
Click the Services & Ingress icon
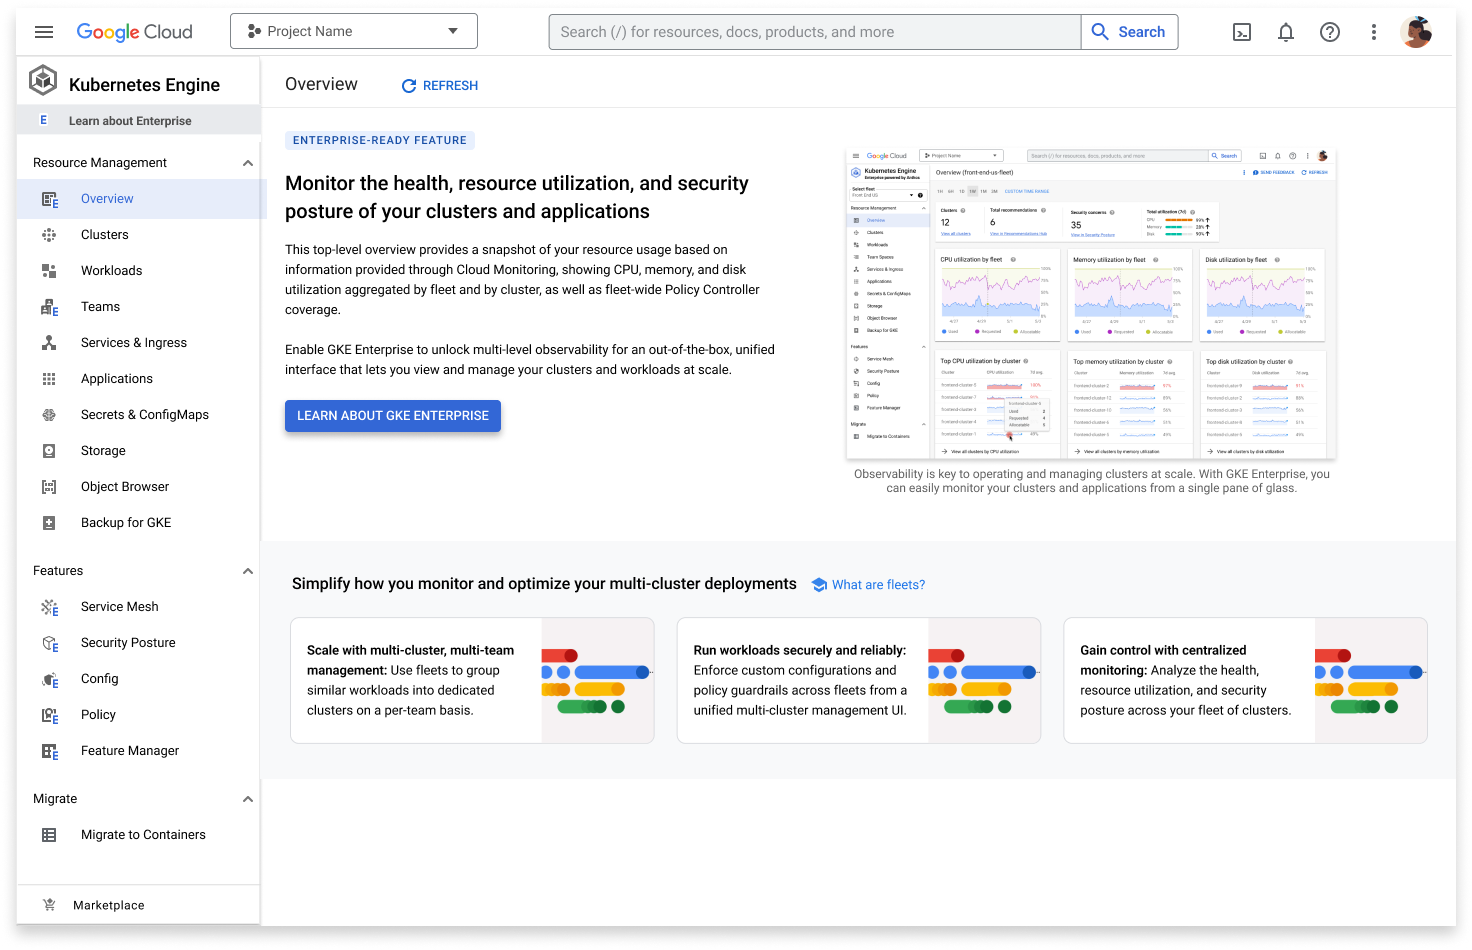coord(49,343)
